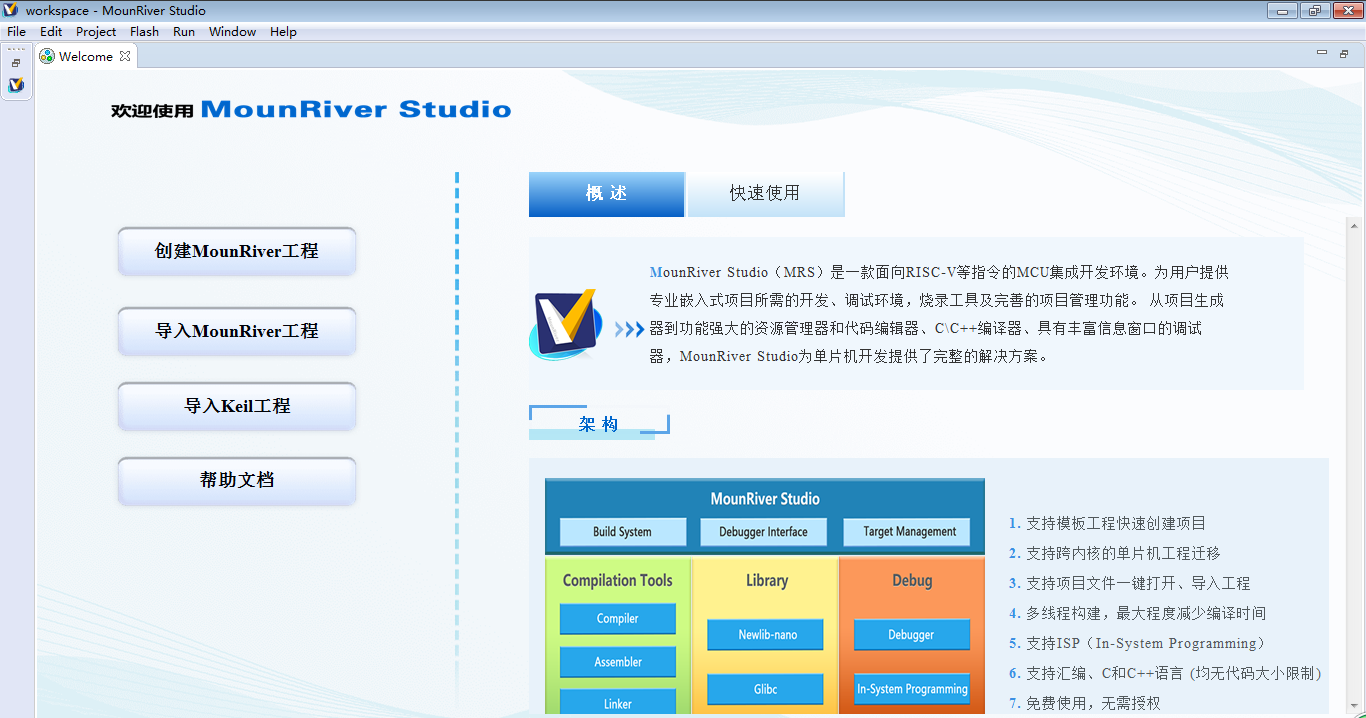The height and width of the screenshot is (718, 1366).
Task: Click the Newlib-nano block
Action: point(766,635)
